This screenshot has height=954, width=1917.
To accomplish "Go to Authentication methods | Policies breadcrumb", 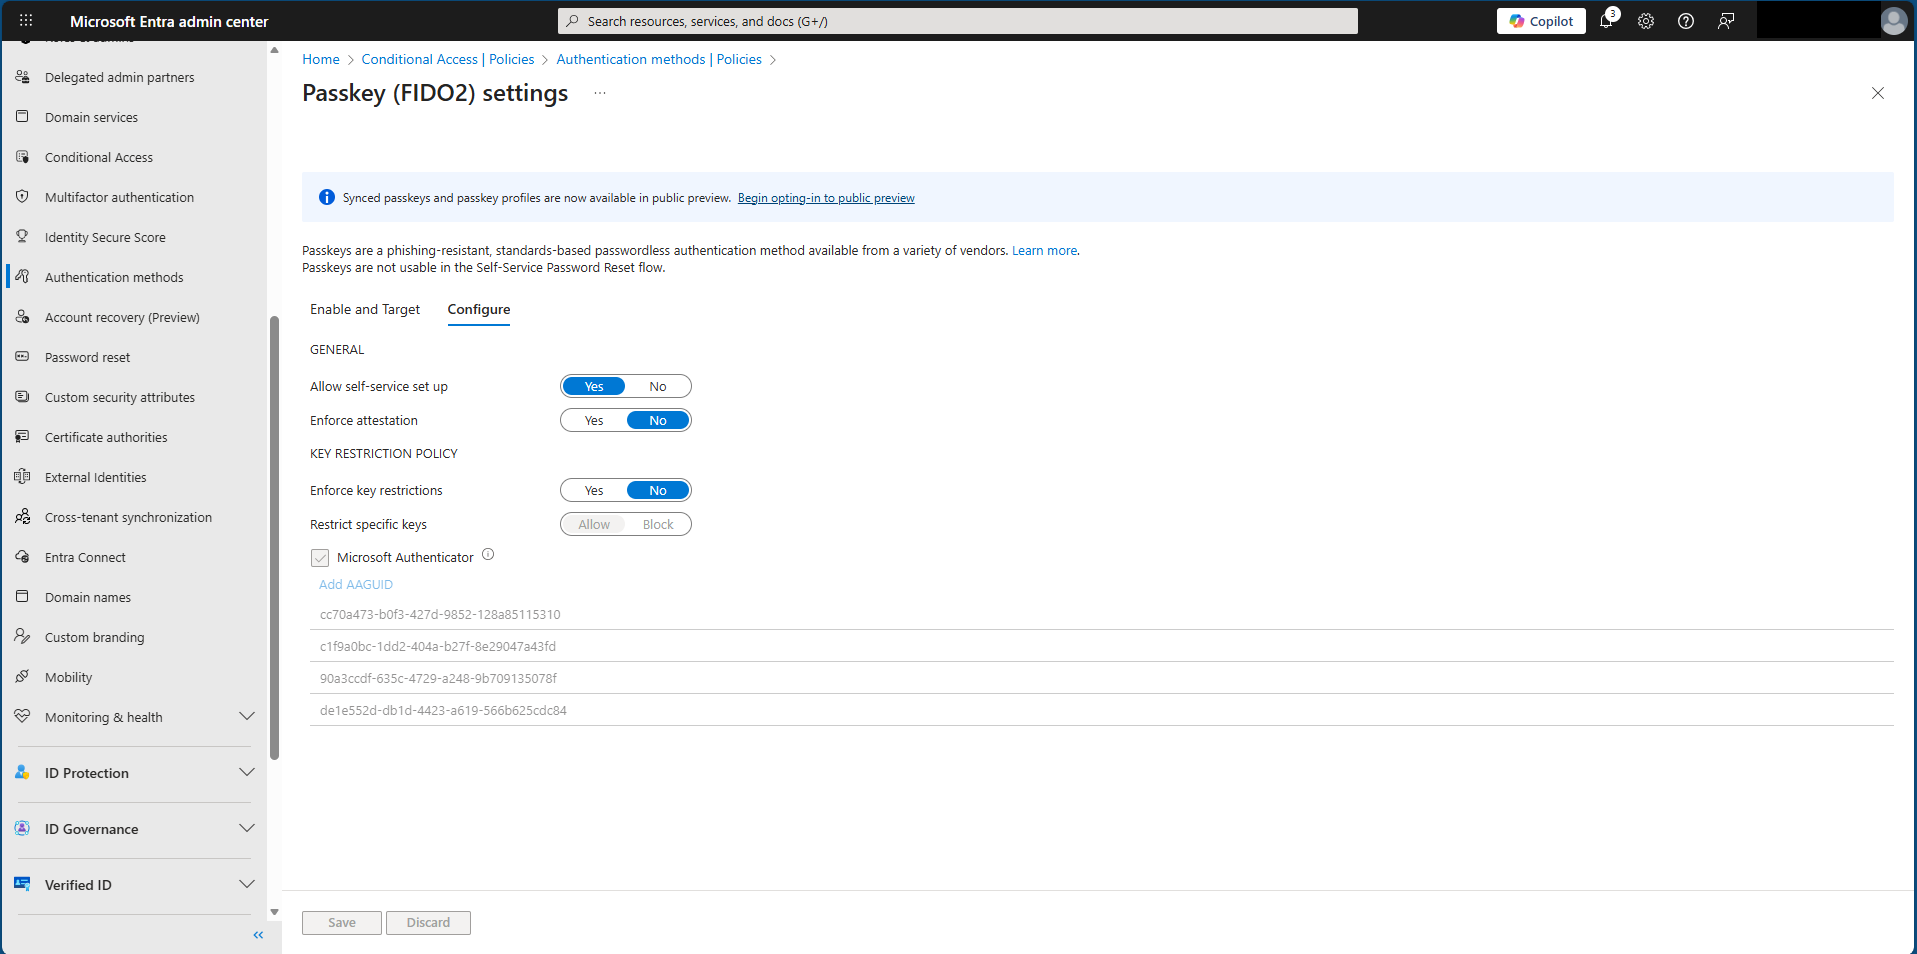I will point(659,60).
